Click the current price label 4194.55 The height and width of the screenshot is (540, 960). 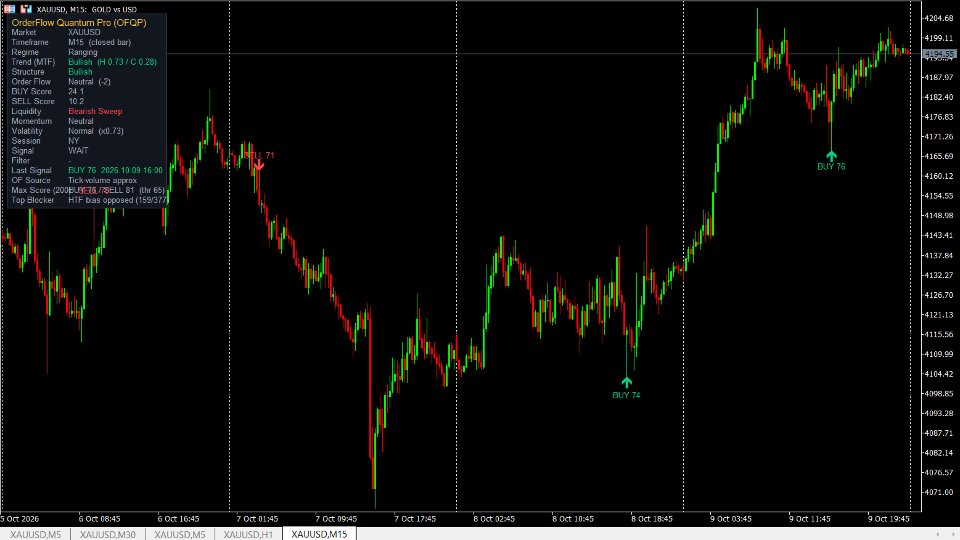click(940, 54)
